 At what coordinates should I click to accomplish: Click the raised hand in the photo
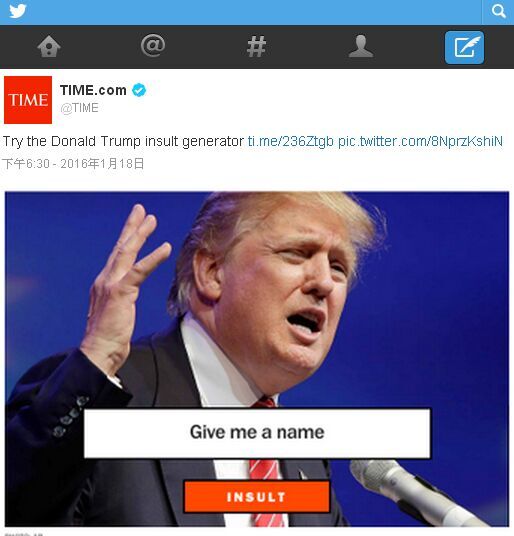[123, 284]
